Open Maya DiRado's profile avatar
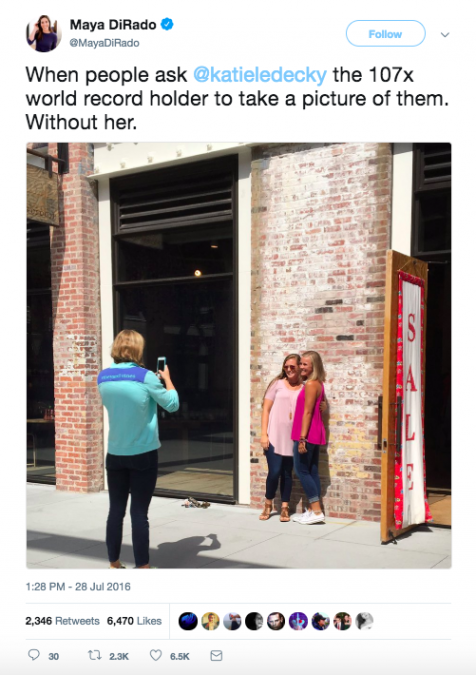The image size is (476, 675). pyautogui.click(x=42, y=34)
